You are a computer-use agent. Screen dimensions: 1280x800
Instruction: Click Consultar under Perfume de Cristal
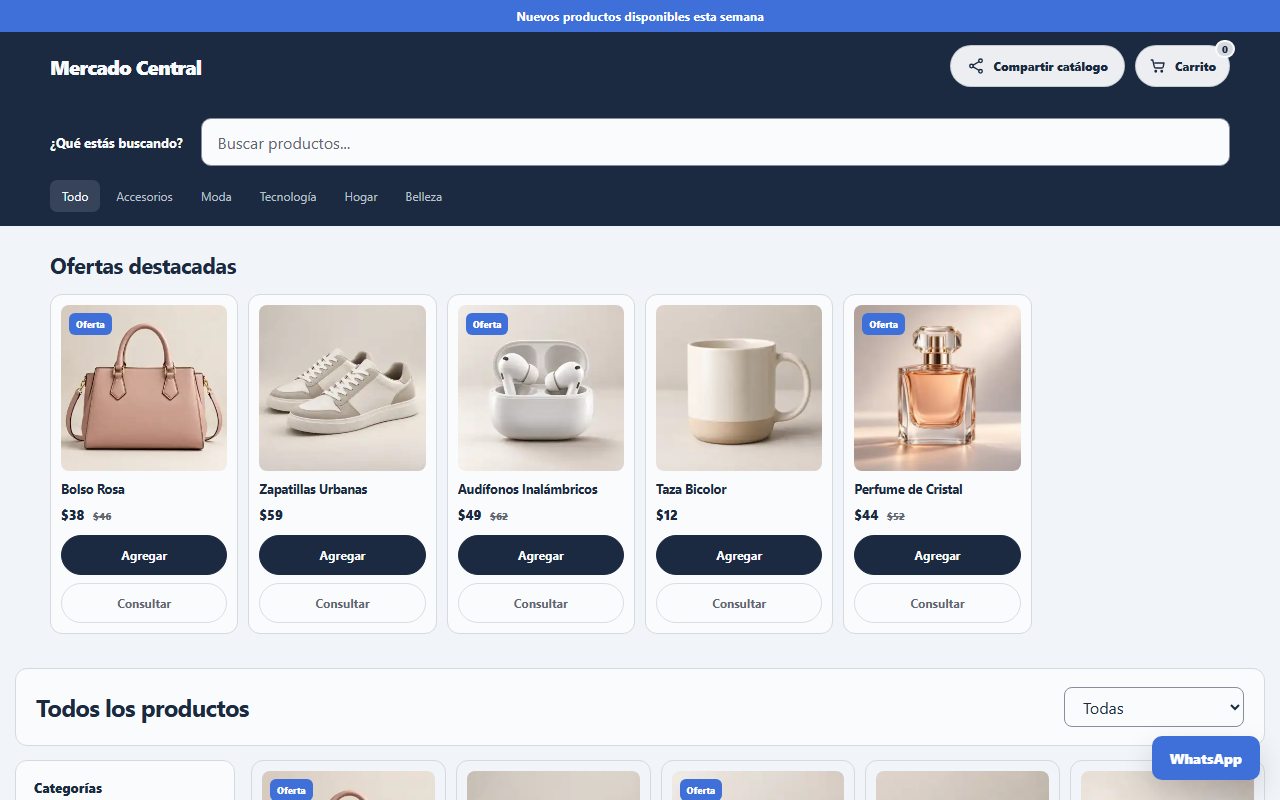pos(937,603)
